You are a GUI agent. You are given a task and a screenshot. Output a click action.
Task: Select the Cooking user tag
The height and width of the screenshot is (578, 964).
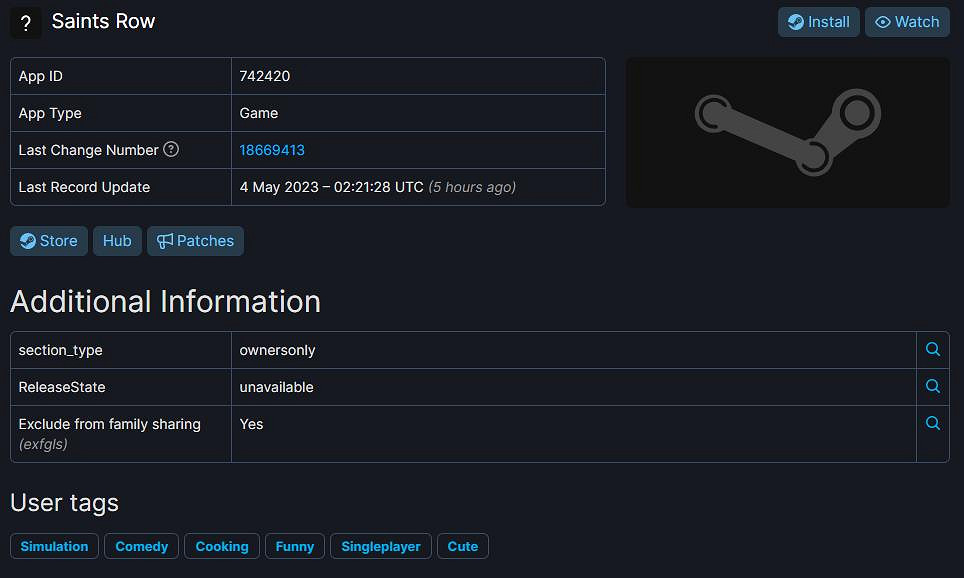[x=222, y=546]
